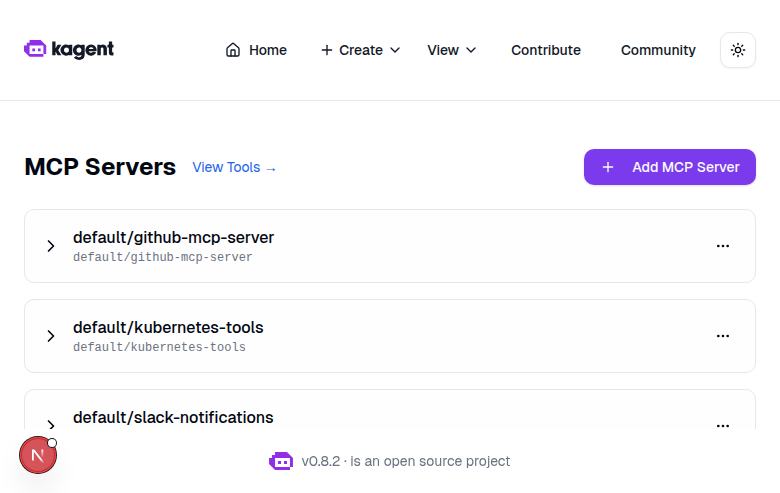
Task: Click the default/slack-notifications title text
Action: point(173,417)
